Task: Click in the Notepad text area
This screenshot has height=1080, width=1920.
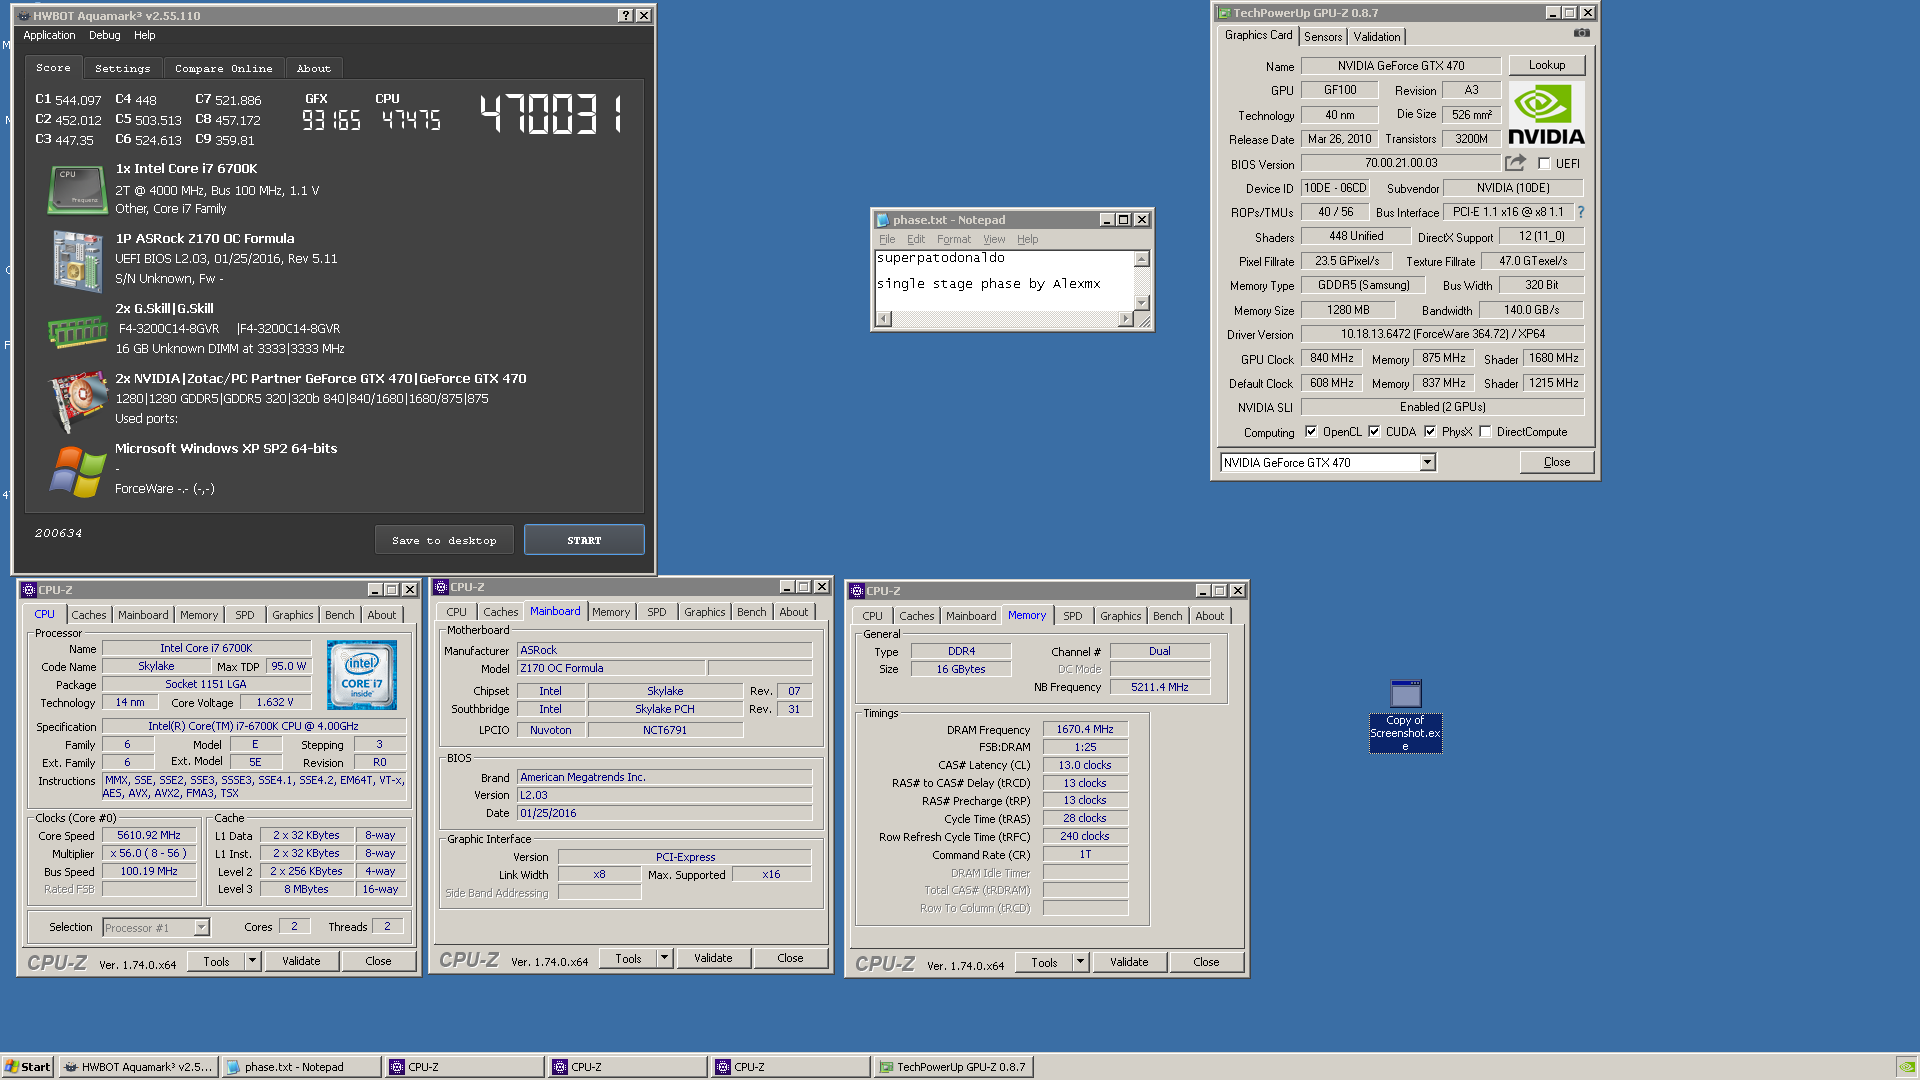Action: pos(1004,280)
